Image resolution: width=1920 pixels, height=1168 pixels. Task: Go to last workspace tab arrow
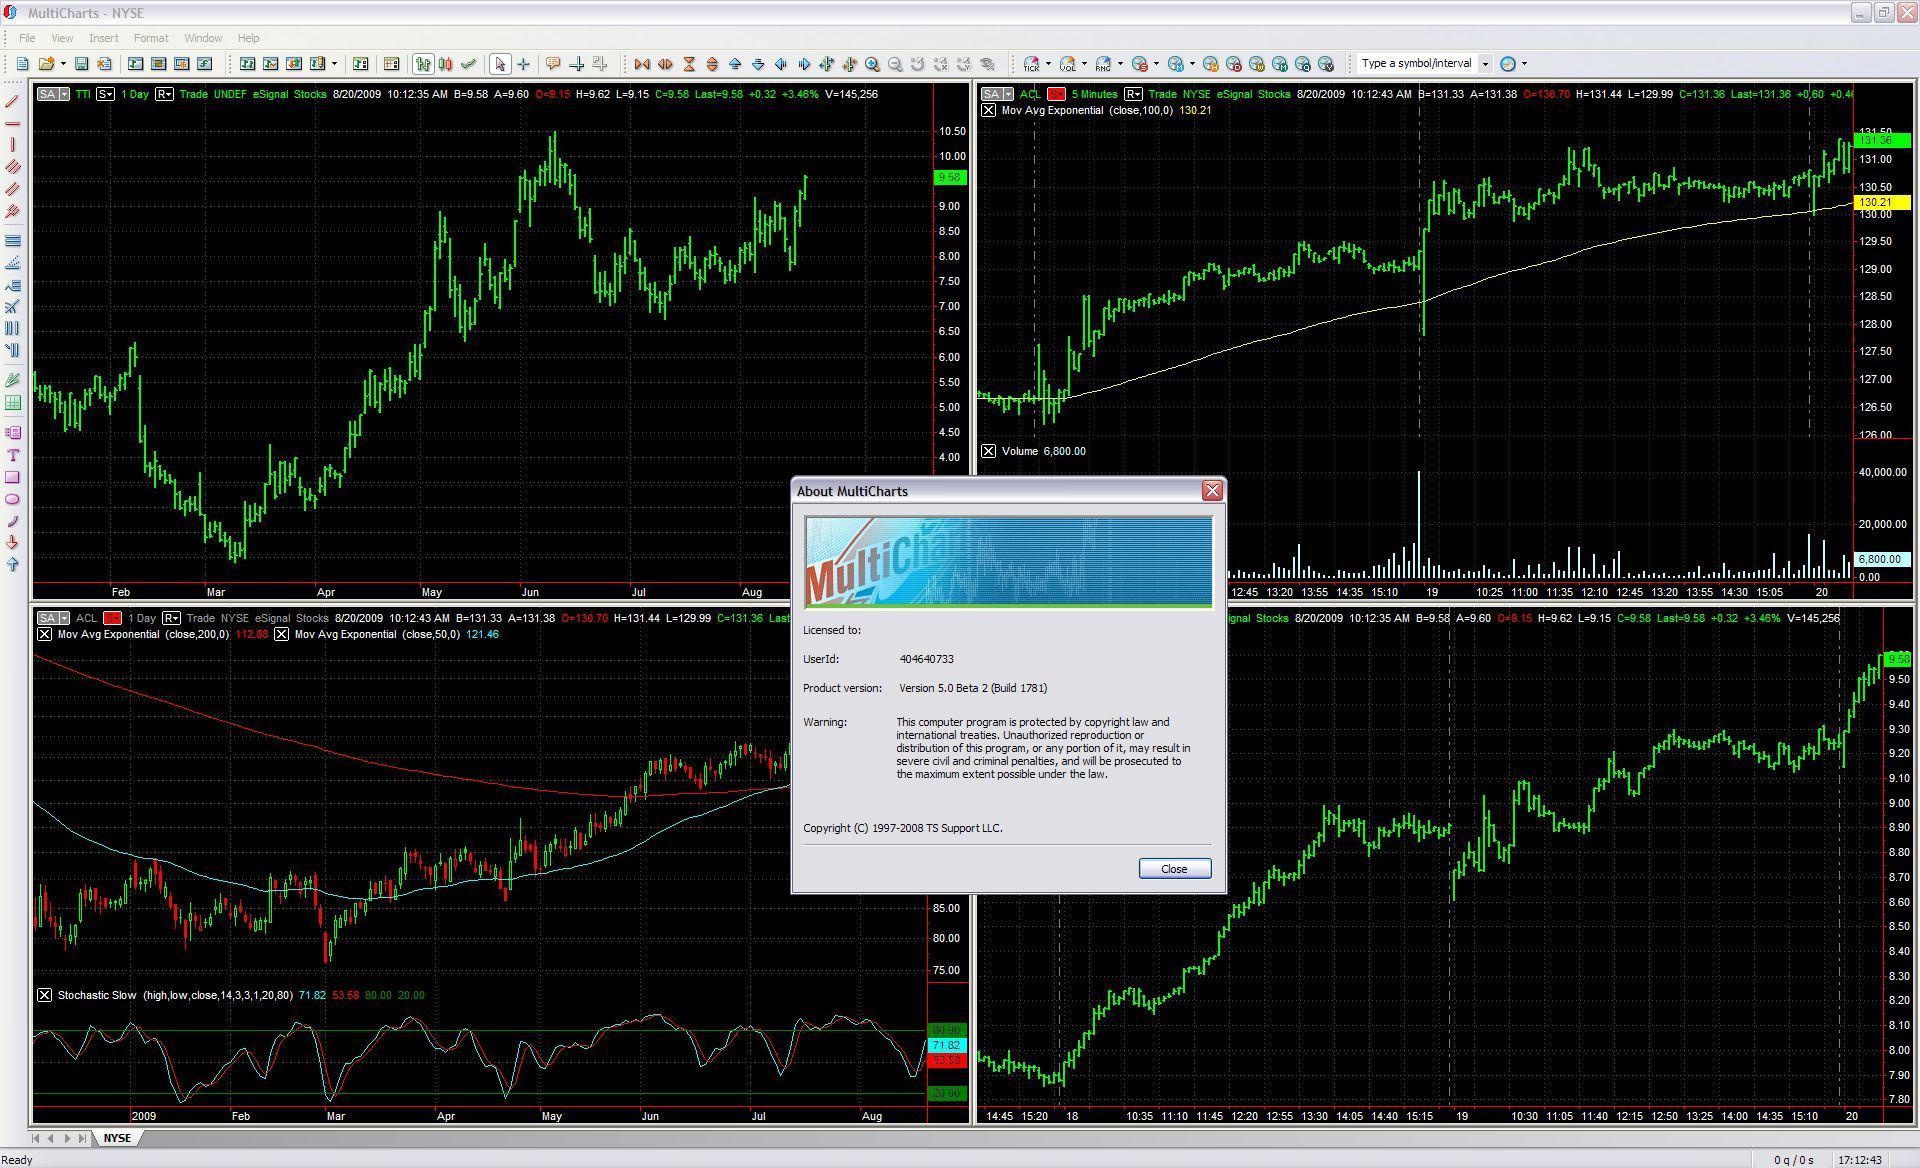[x=82, y=1138]
